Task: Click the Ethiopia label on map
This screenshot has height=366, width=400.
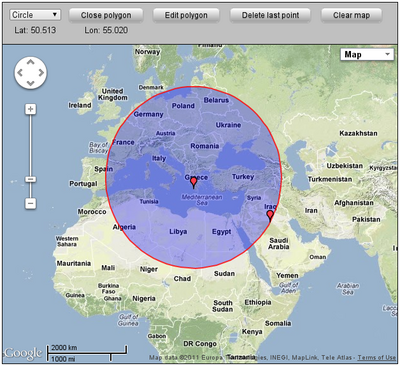Action: coord(258,302)
